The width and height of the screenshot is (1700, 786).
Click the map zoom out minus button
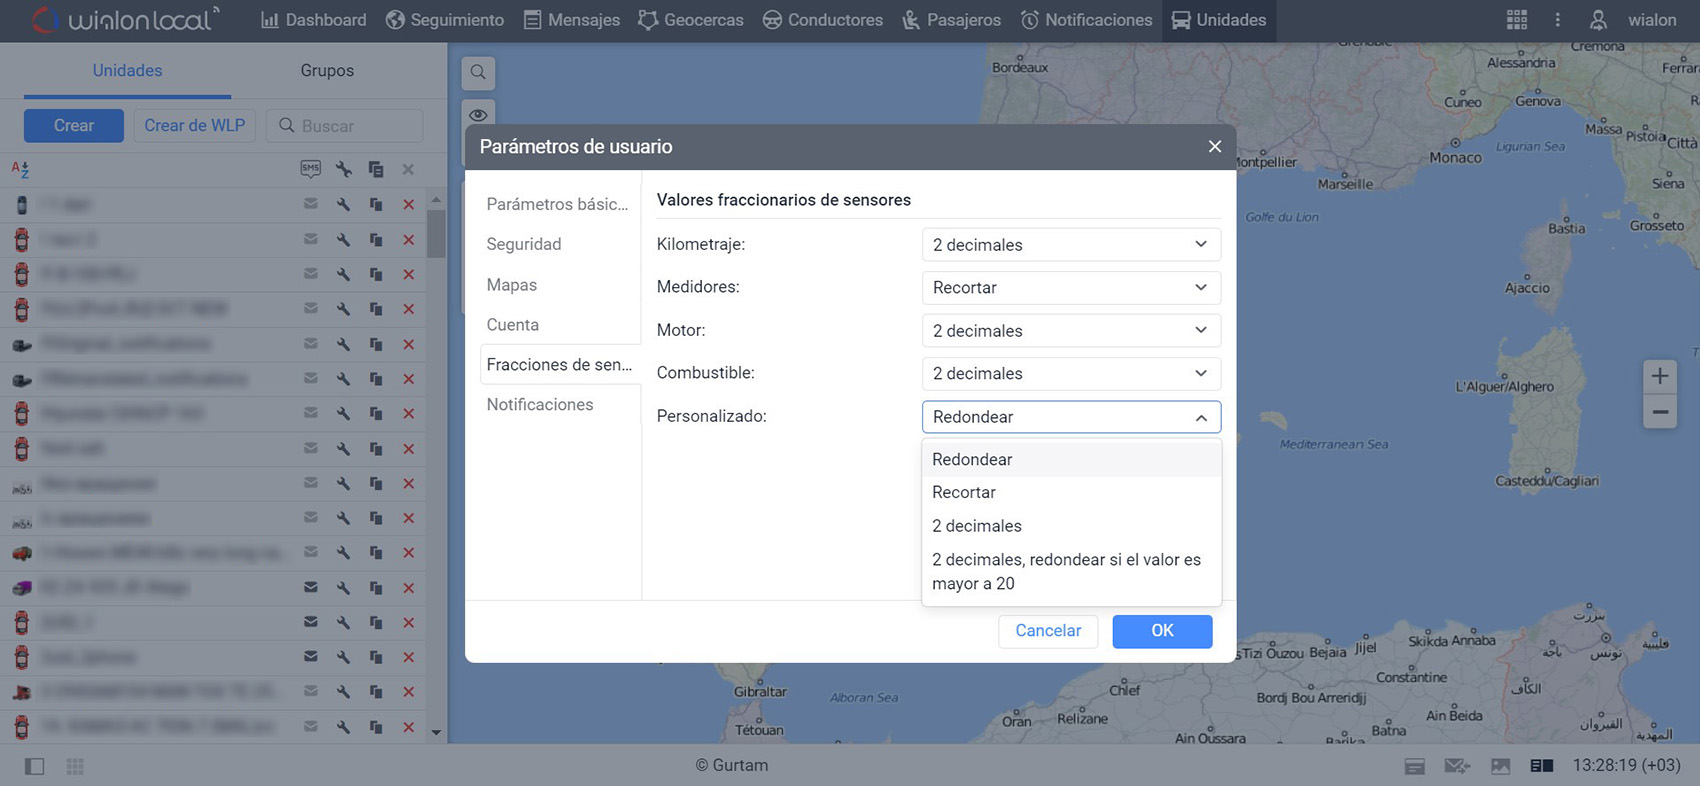[1659, 412]
